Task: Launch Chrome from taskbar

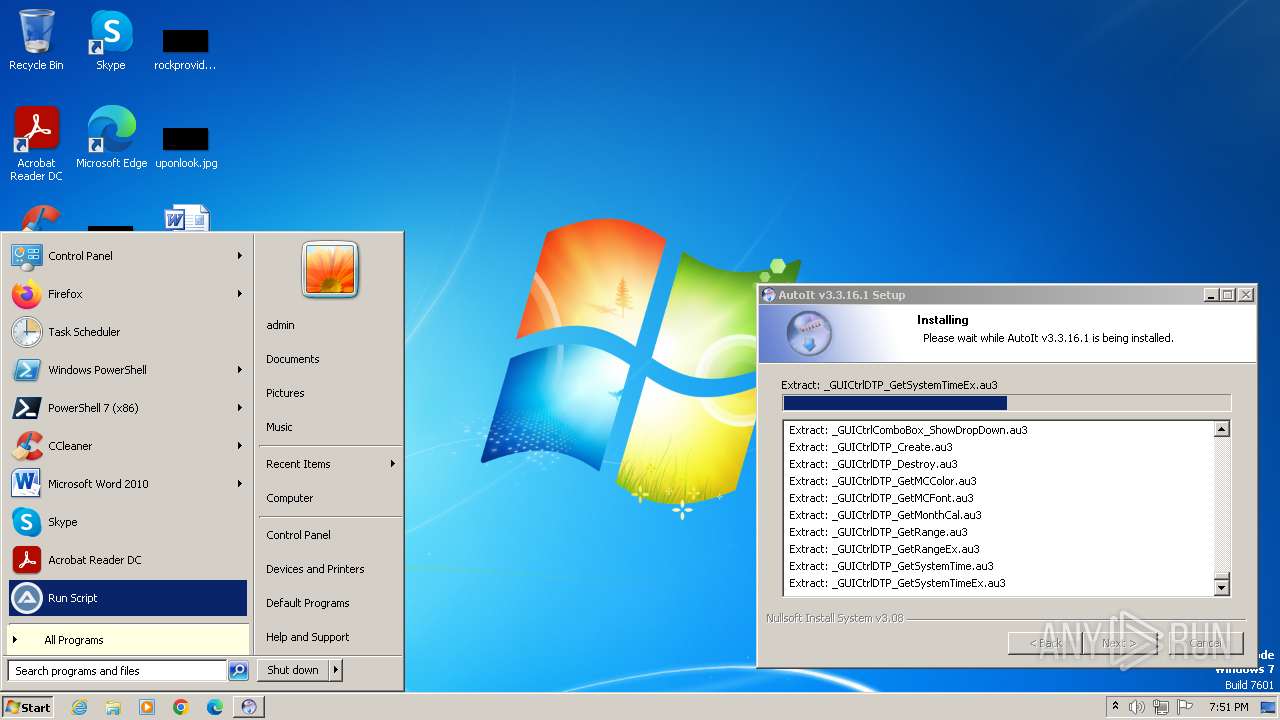Action: (181, 707)
